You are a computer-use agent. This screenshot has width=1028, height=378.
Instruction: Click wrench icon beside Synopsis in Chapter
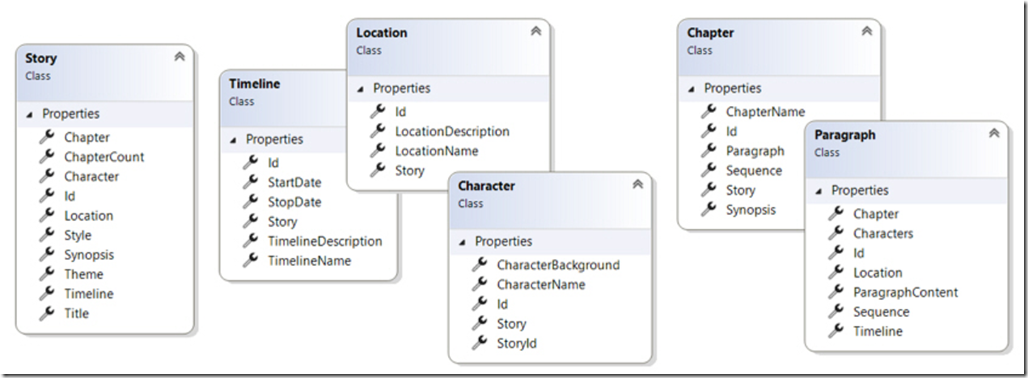click(x=709, y=209)
